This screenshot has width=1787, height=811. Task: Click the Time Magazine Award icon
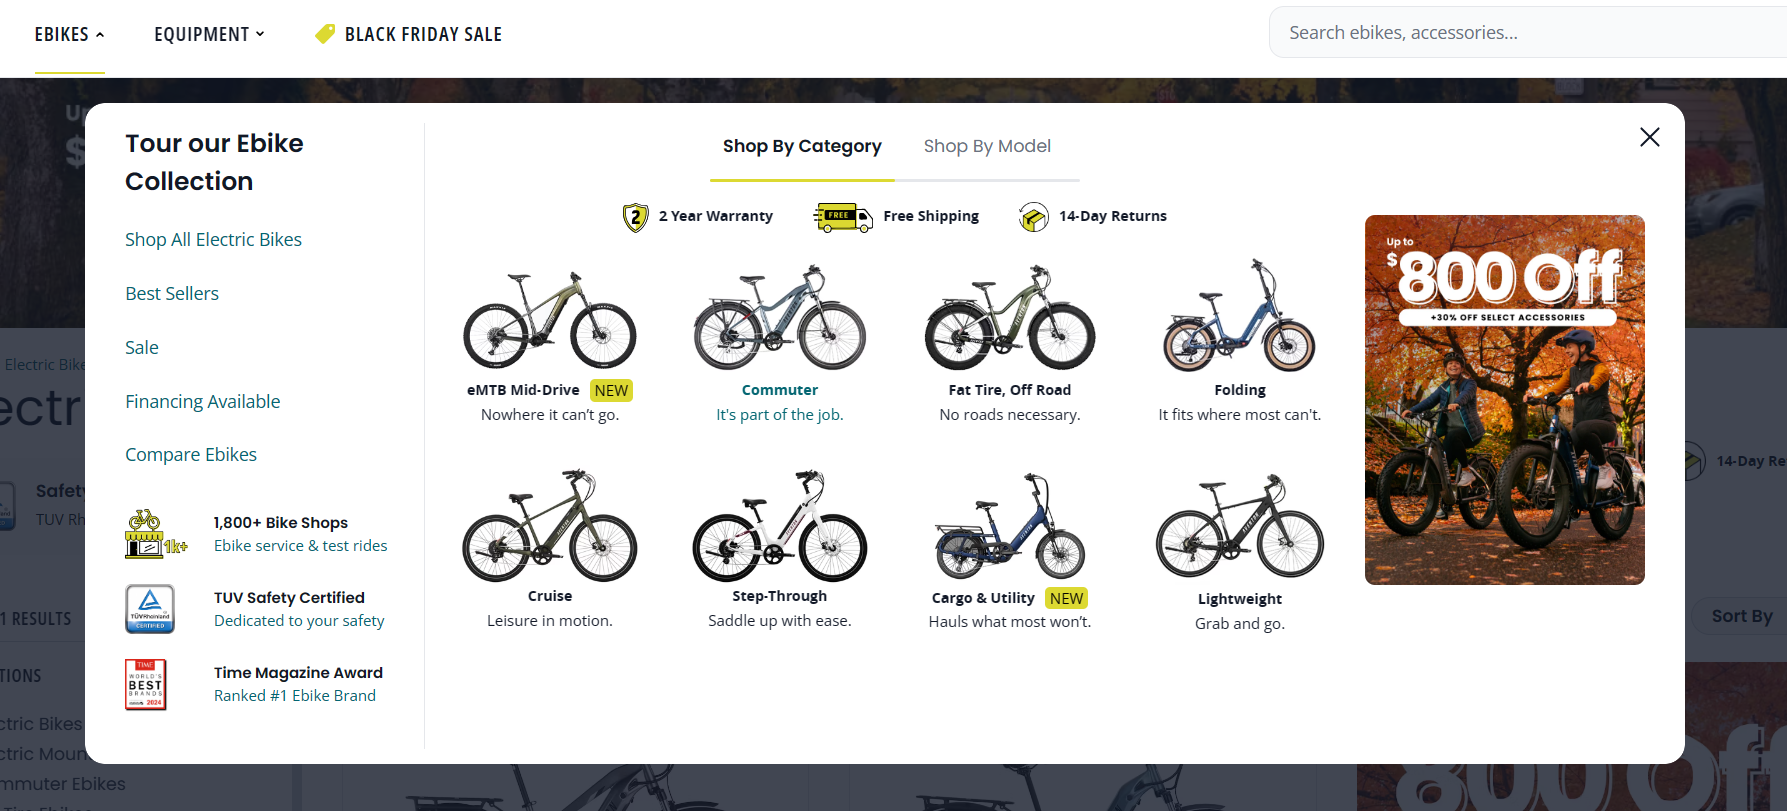tap(146, 684)
